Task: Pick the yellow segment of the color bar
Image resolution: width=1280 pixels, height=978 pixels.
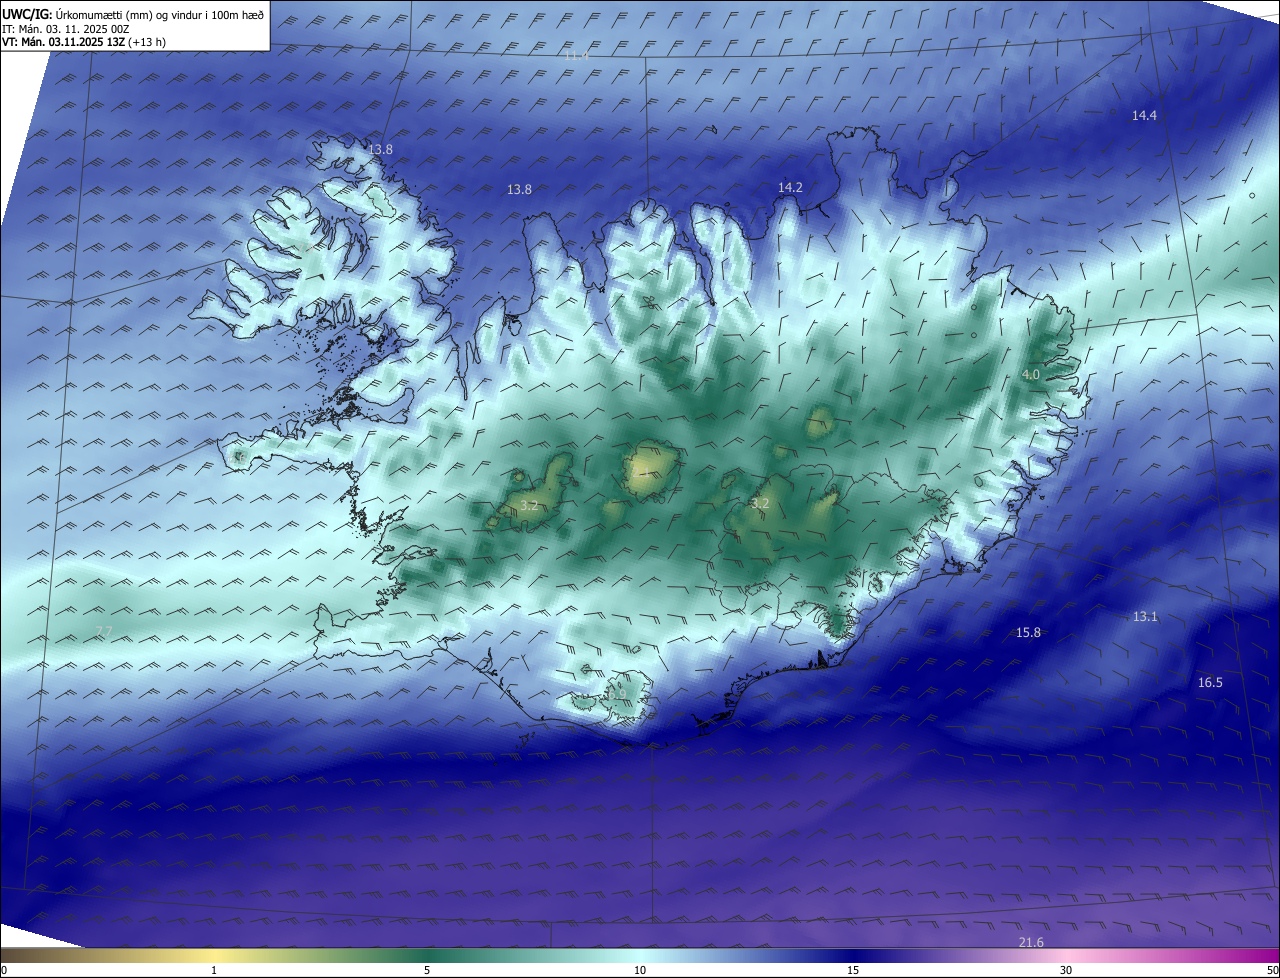Action: coord(214,956)
